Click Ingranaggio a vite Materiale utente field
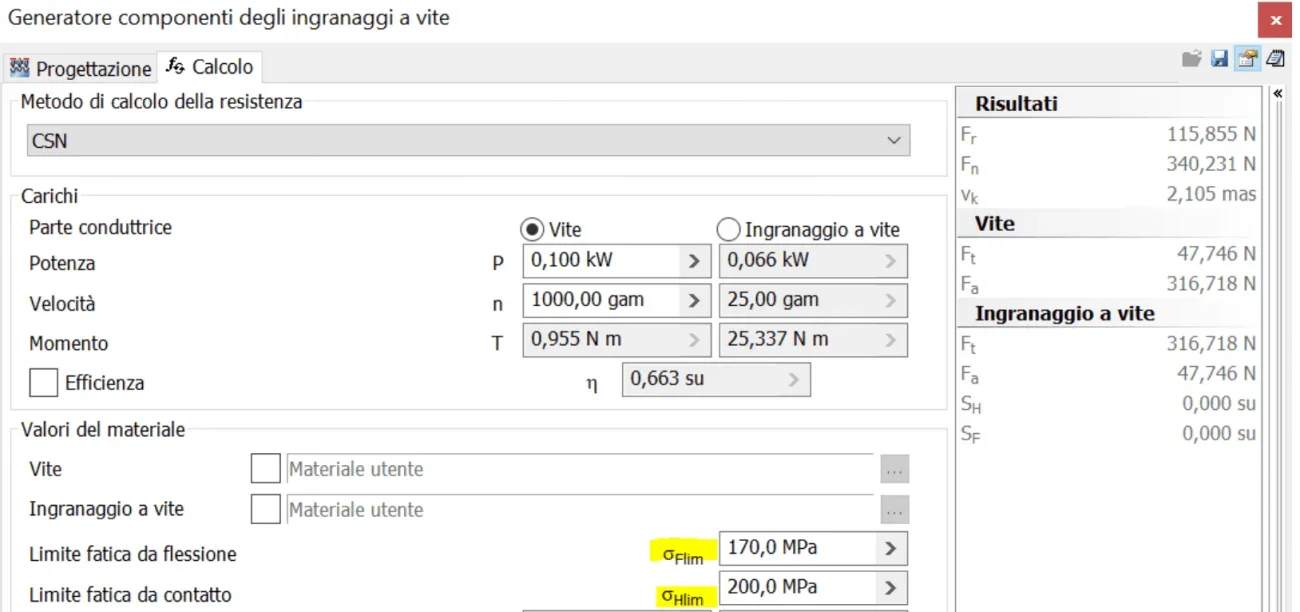 click(580, 509)
